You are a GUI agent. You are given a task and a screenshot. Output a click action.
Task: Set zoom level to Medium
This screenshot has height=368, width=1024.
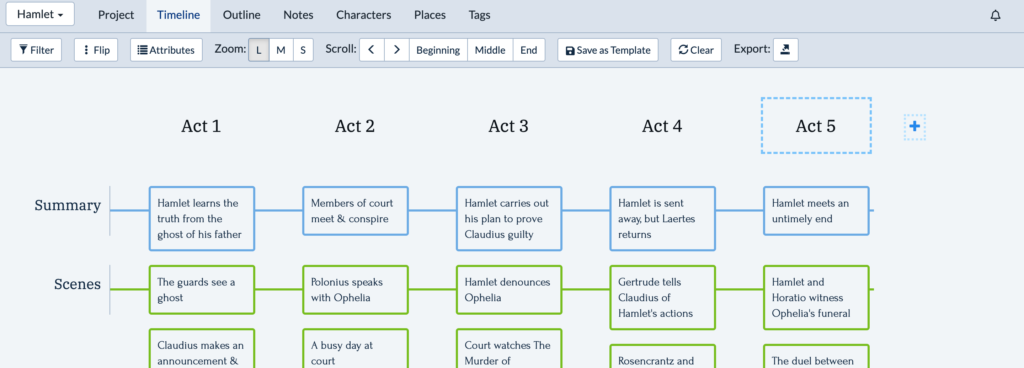(x=281, y=50)
